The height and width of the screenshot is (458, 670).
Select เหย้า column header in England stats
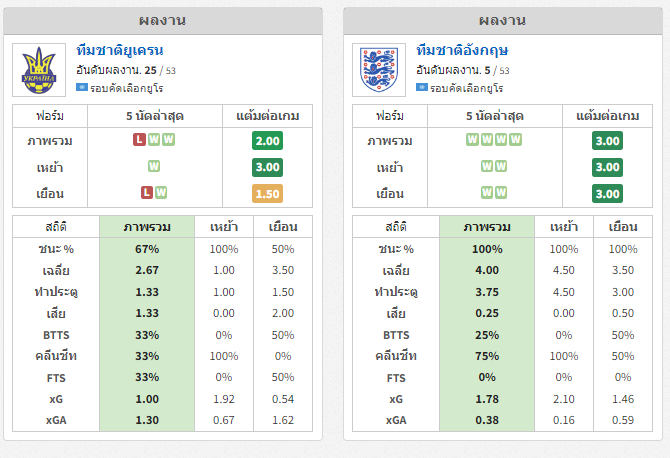point(564,227)
